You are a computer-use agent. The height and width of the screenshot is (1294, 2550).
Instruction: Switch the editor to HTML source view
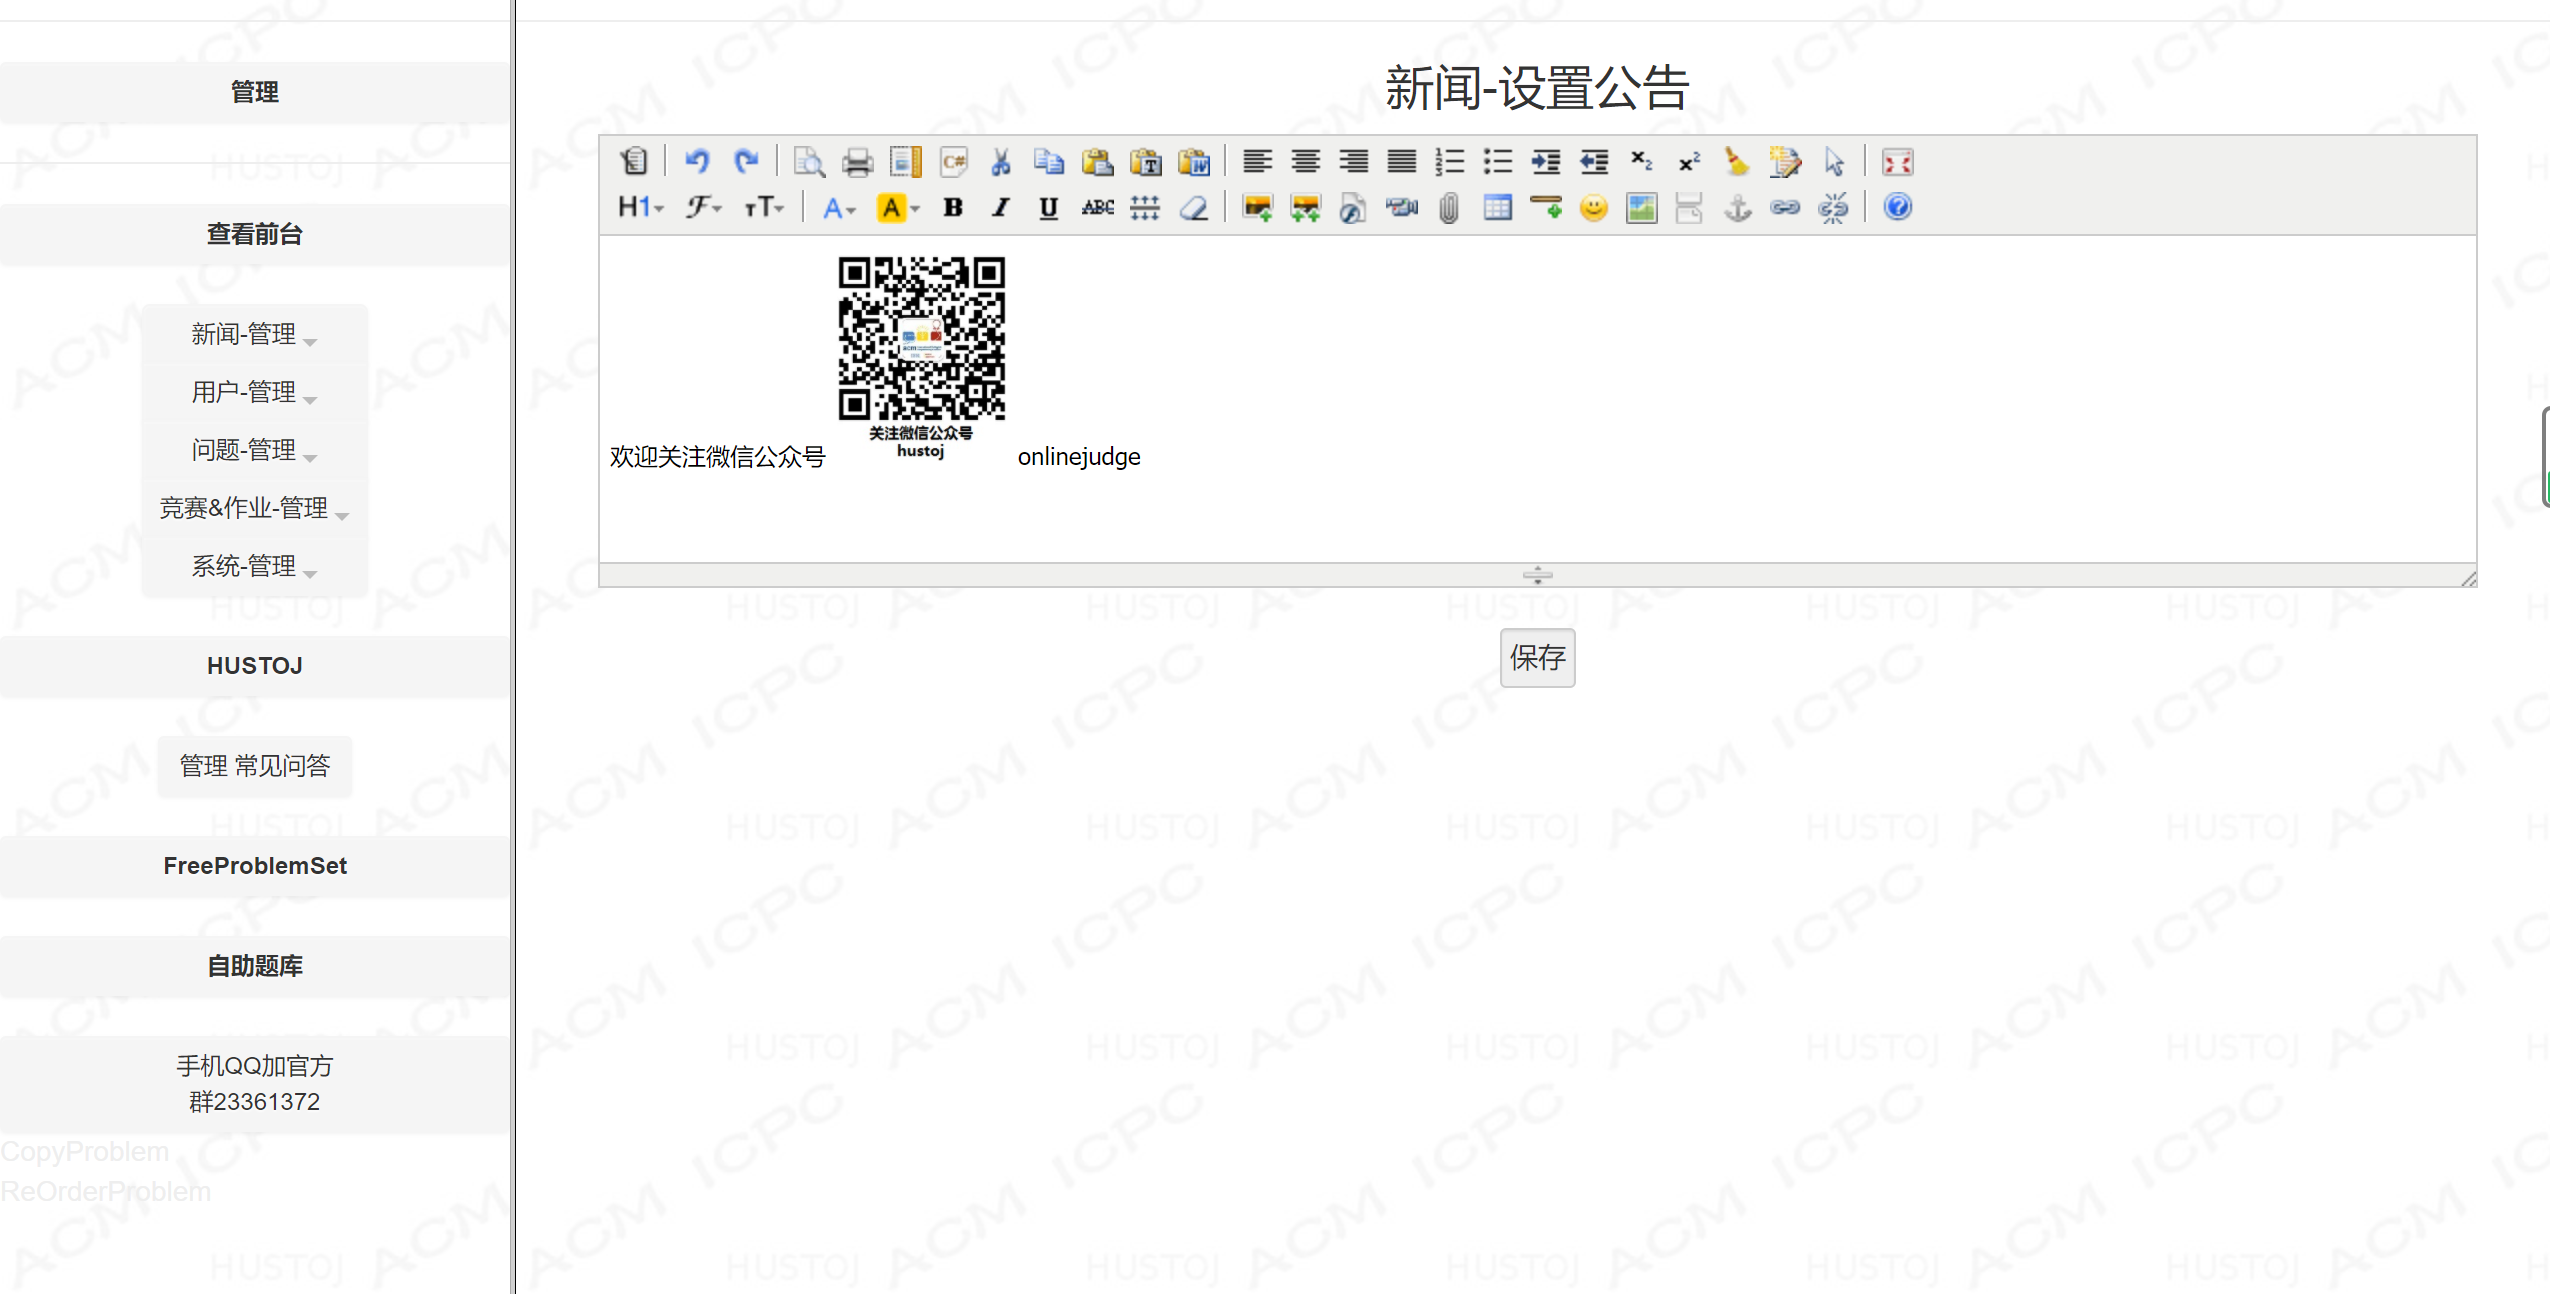(634, 161)
